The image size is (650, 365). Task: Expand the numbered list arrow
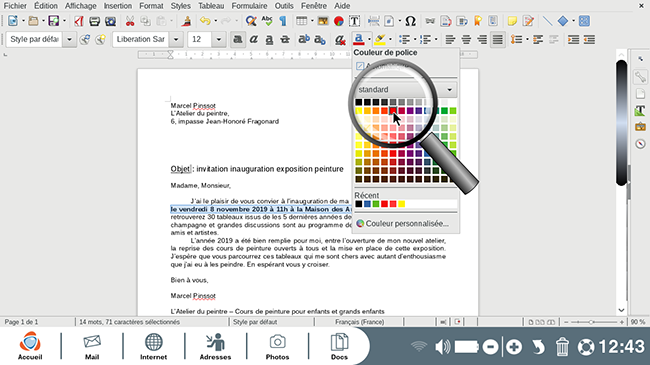pos(436,39)
